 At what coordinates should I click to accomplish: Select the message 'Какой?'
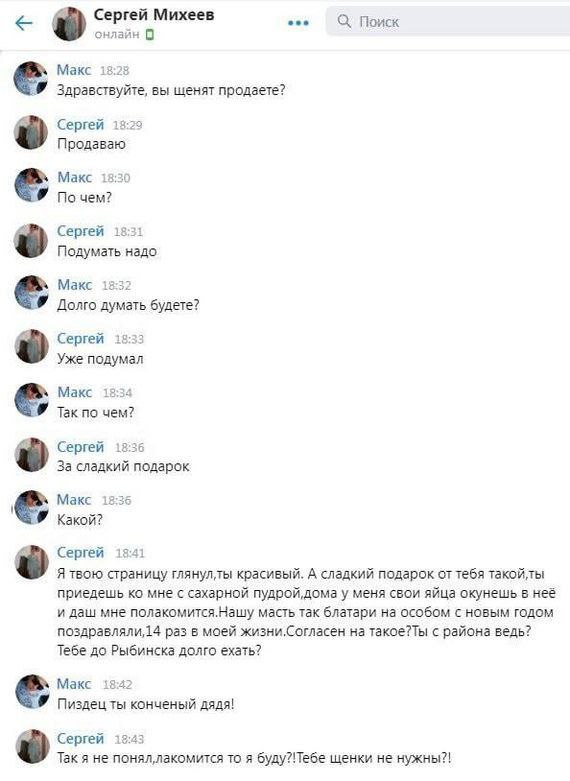pyautogui.click(x=80, y=520)
